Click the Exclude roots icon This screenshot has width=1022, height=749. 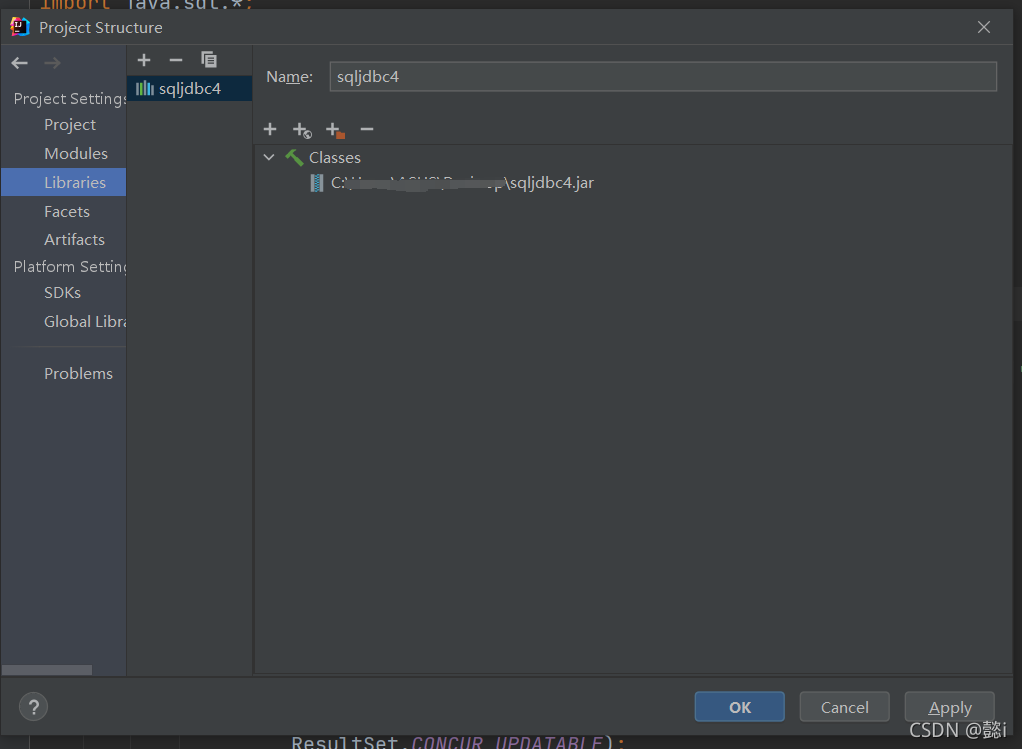point(335,130)
